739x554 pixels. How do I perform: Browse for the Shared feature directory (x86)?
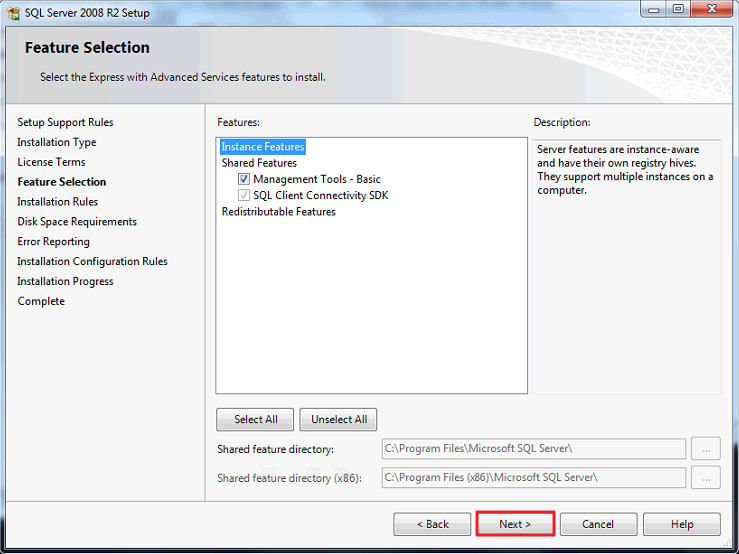pos(706,478)
